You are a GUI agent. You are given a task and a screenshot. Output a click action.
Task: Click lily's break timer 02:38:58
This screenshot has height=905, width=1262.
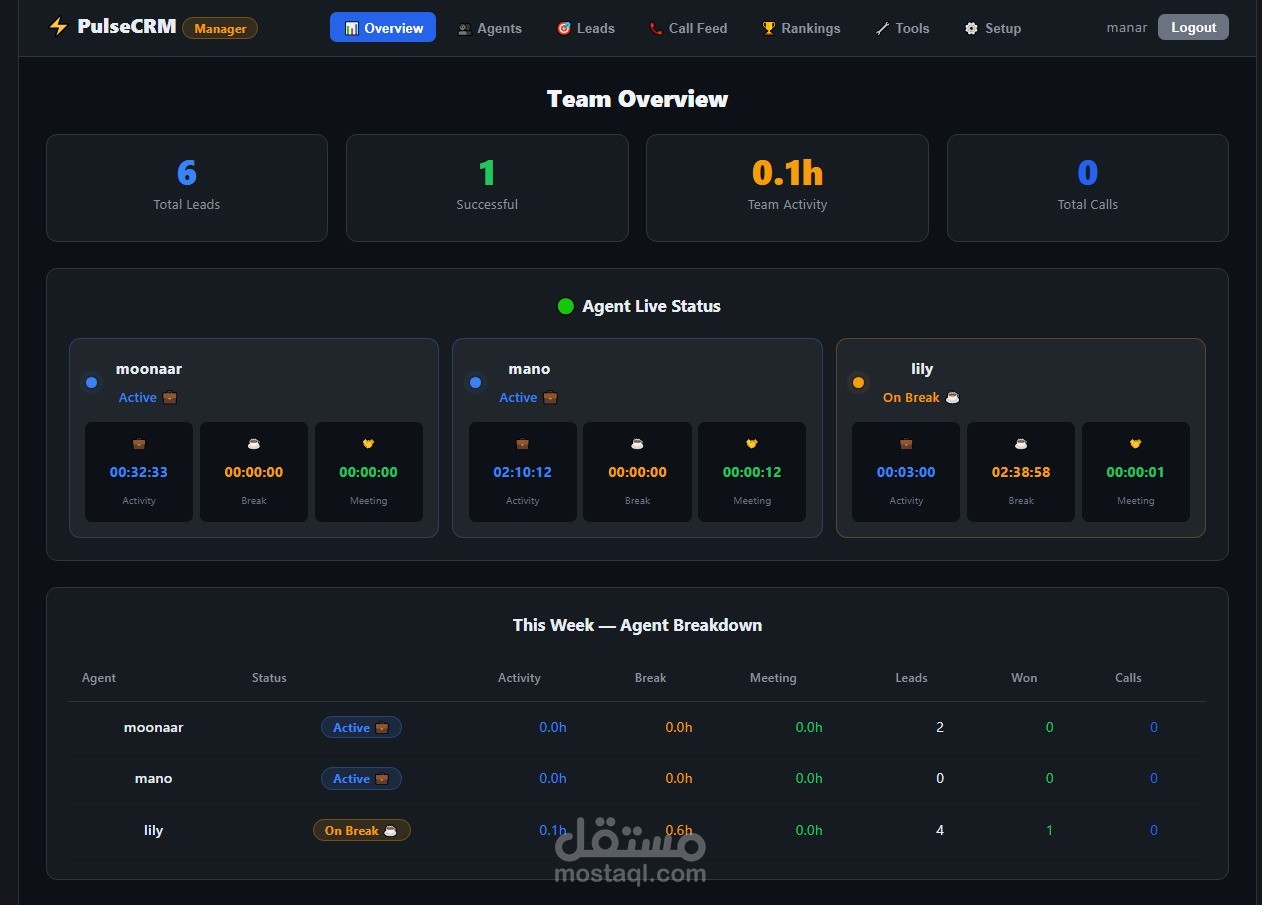(x=1021, y=472)
